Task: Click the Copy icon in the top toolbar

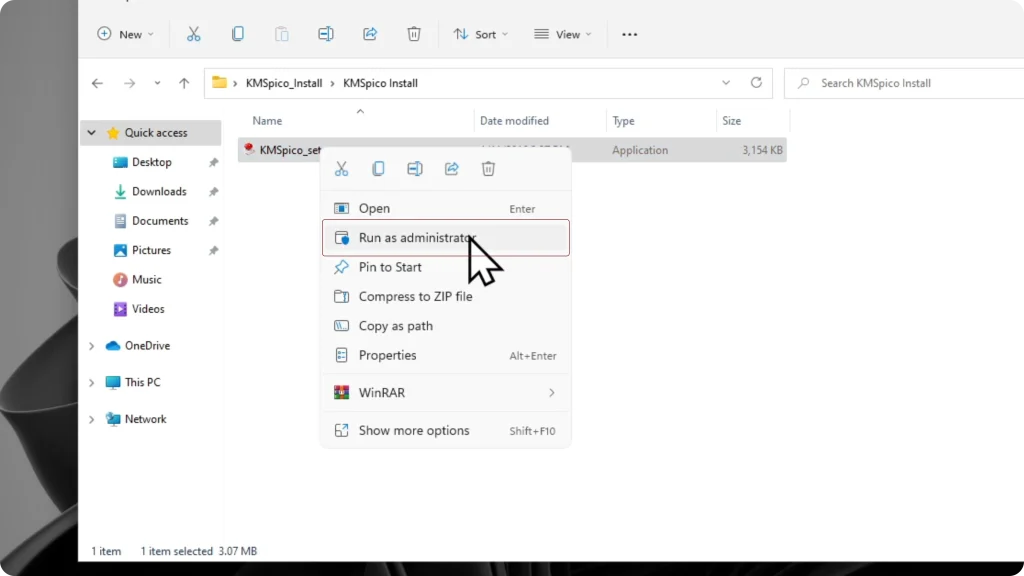Action: click(x=238, y=34)
